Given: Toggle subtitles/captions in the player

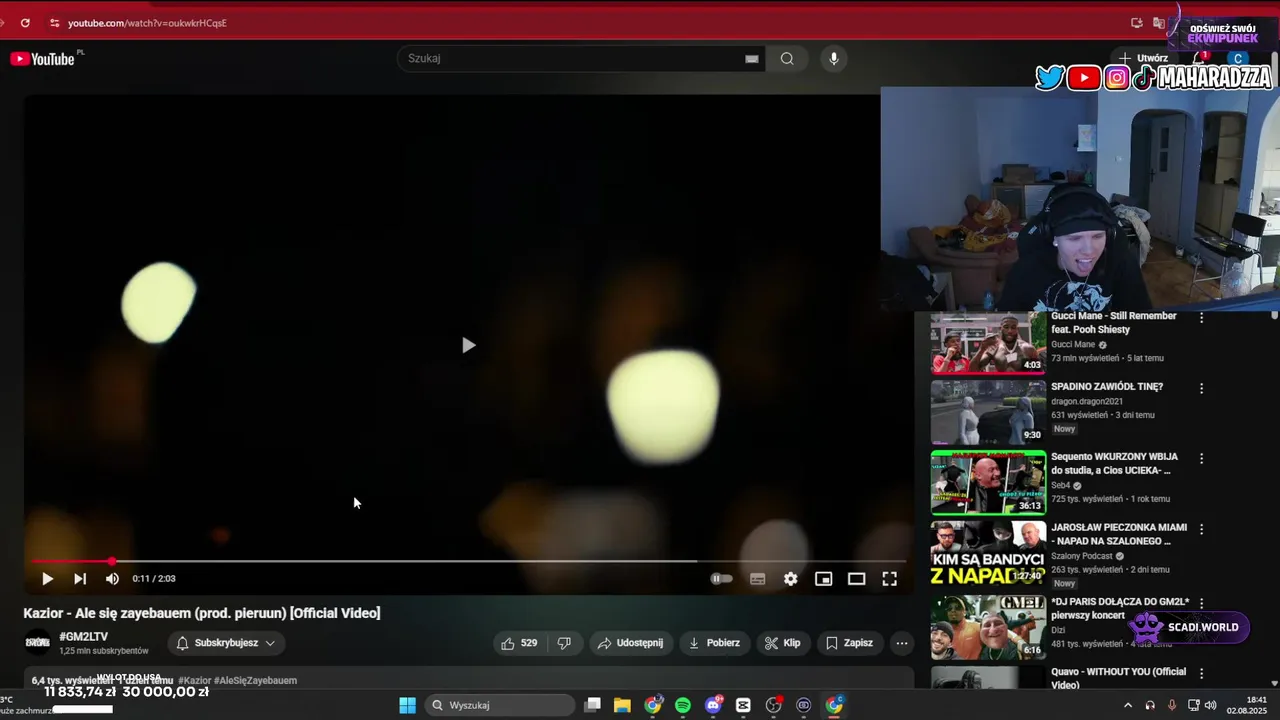Looking at the screenshot, I should pos(758,579).
